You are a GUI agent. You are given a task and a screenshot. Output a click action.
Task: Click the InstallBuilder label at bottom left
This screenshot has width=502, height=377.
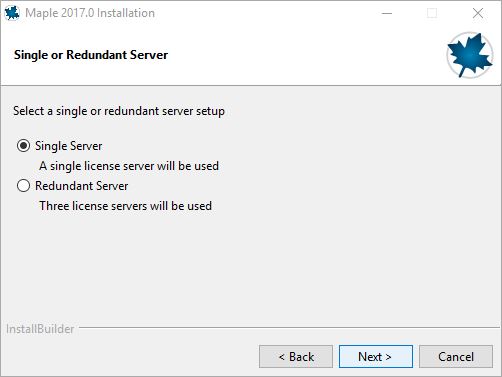point(40,329)
